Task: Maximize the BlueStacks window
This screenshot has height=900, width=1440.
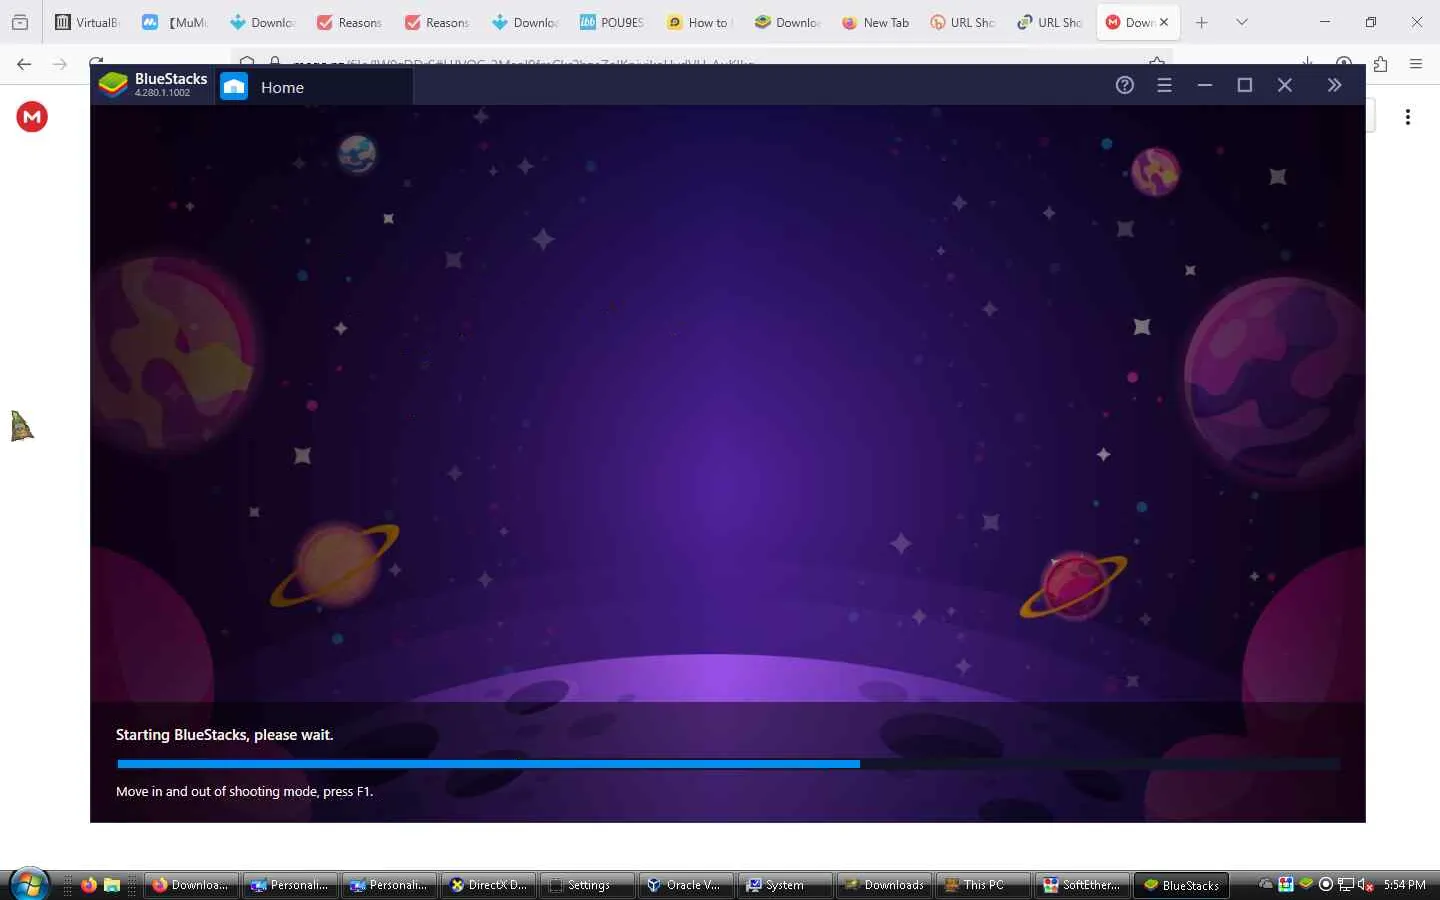Action: pos(1245,86)
